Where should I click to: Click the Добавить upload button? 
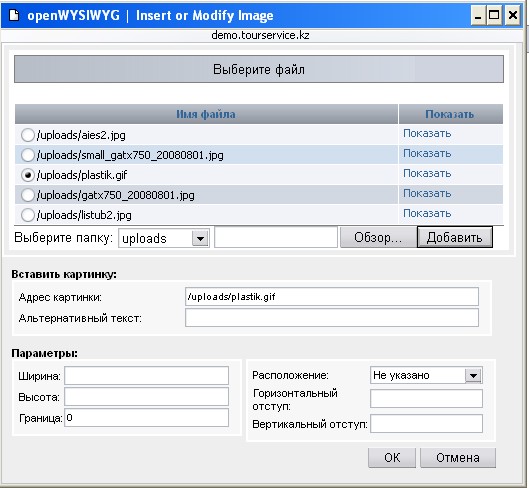tap(454, 237)
